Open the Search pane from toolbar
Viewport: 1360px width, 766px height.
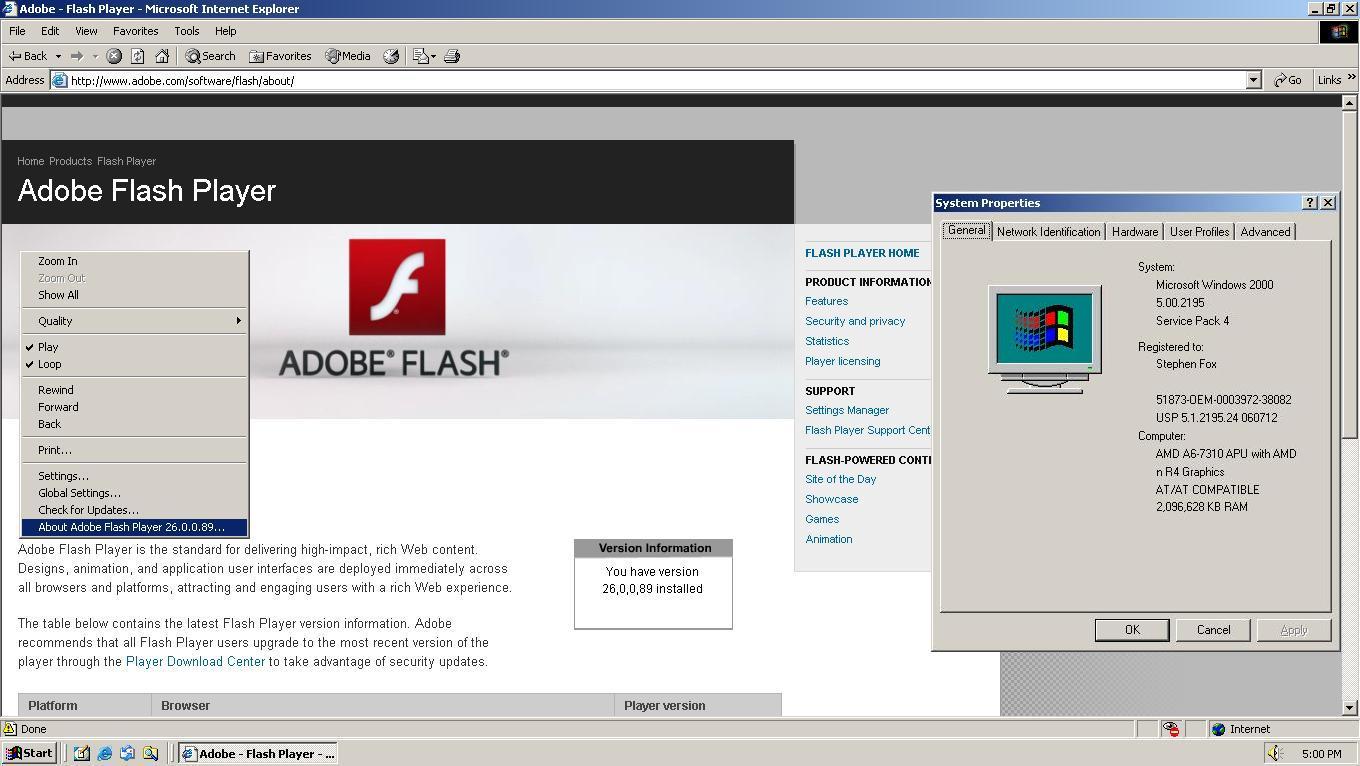(x=210, y=56)
